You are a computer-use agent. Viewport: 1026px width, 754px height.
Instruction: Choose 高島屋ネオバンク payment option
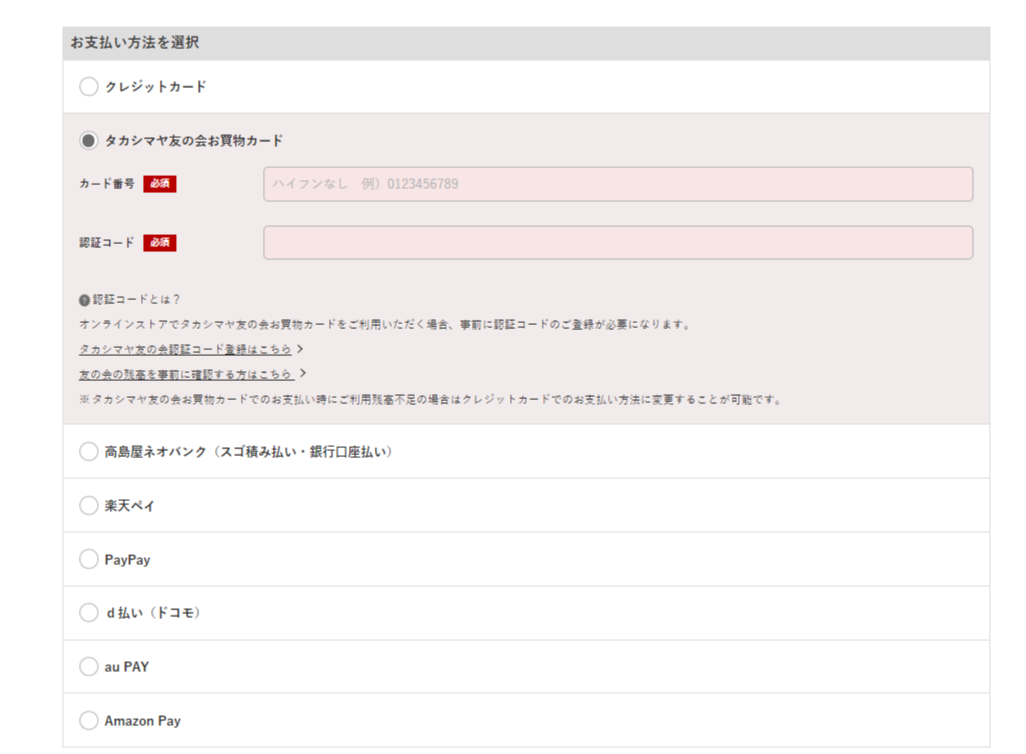click(88, 452)
